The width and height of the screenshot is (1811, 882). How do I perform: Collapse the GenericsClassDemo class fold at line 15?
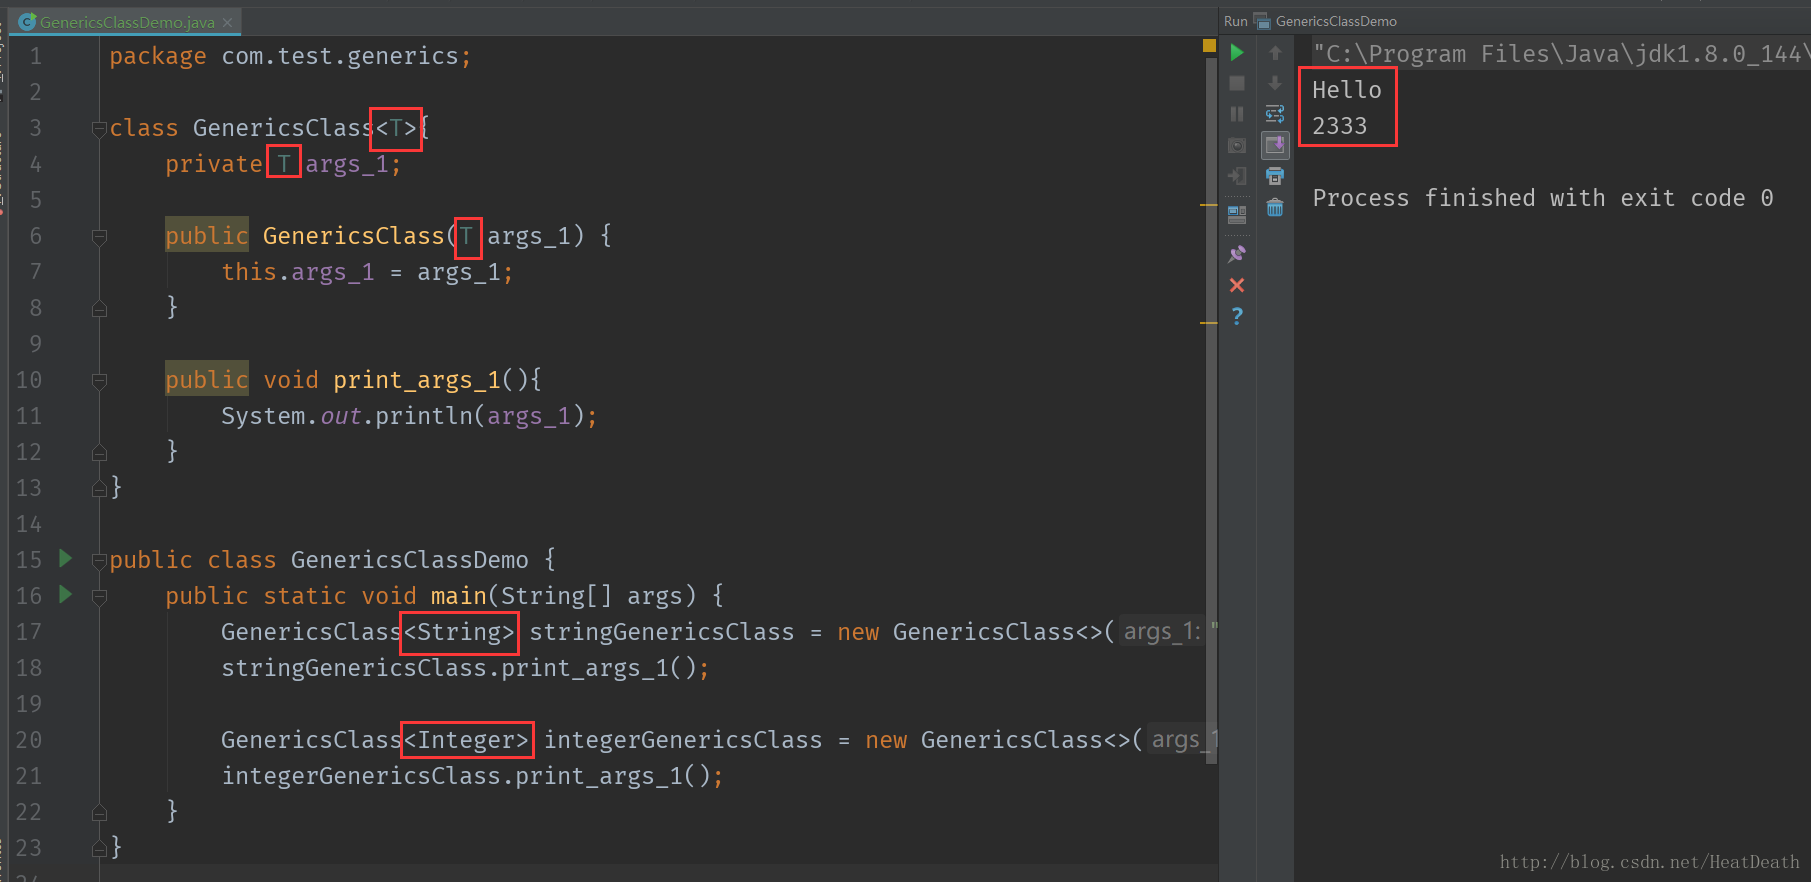click(99, 561)
